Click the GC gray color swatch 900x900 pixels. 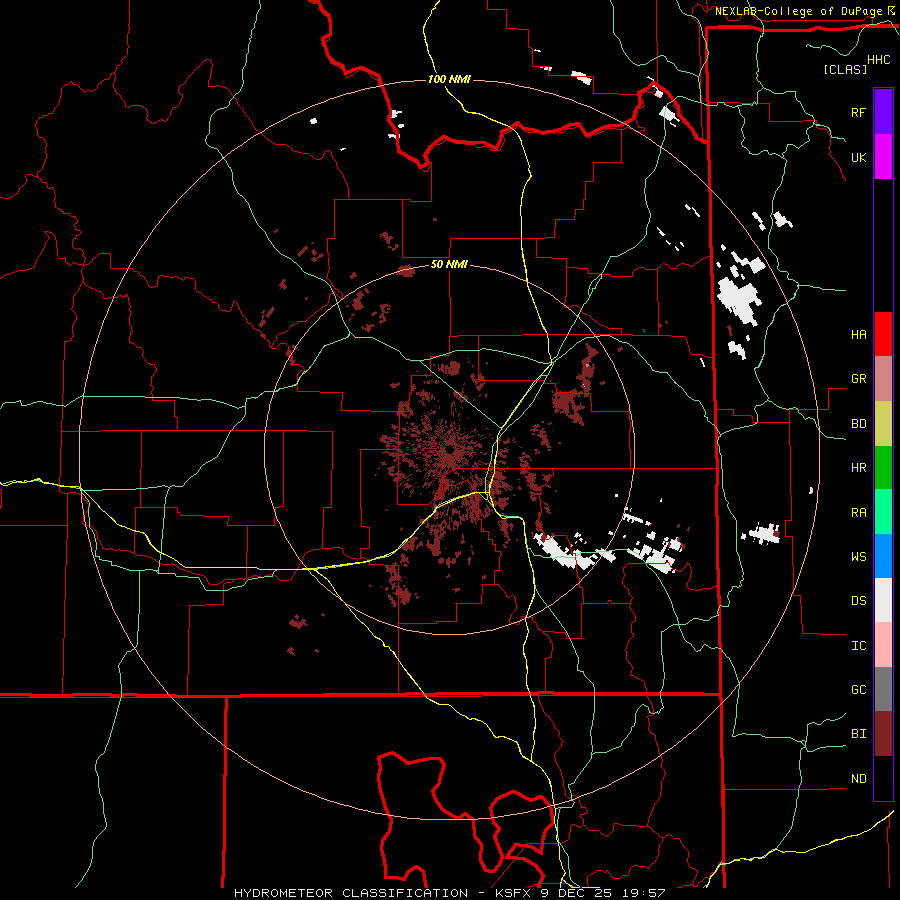[x=883, y=689]
